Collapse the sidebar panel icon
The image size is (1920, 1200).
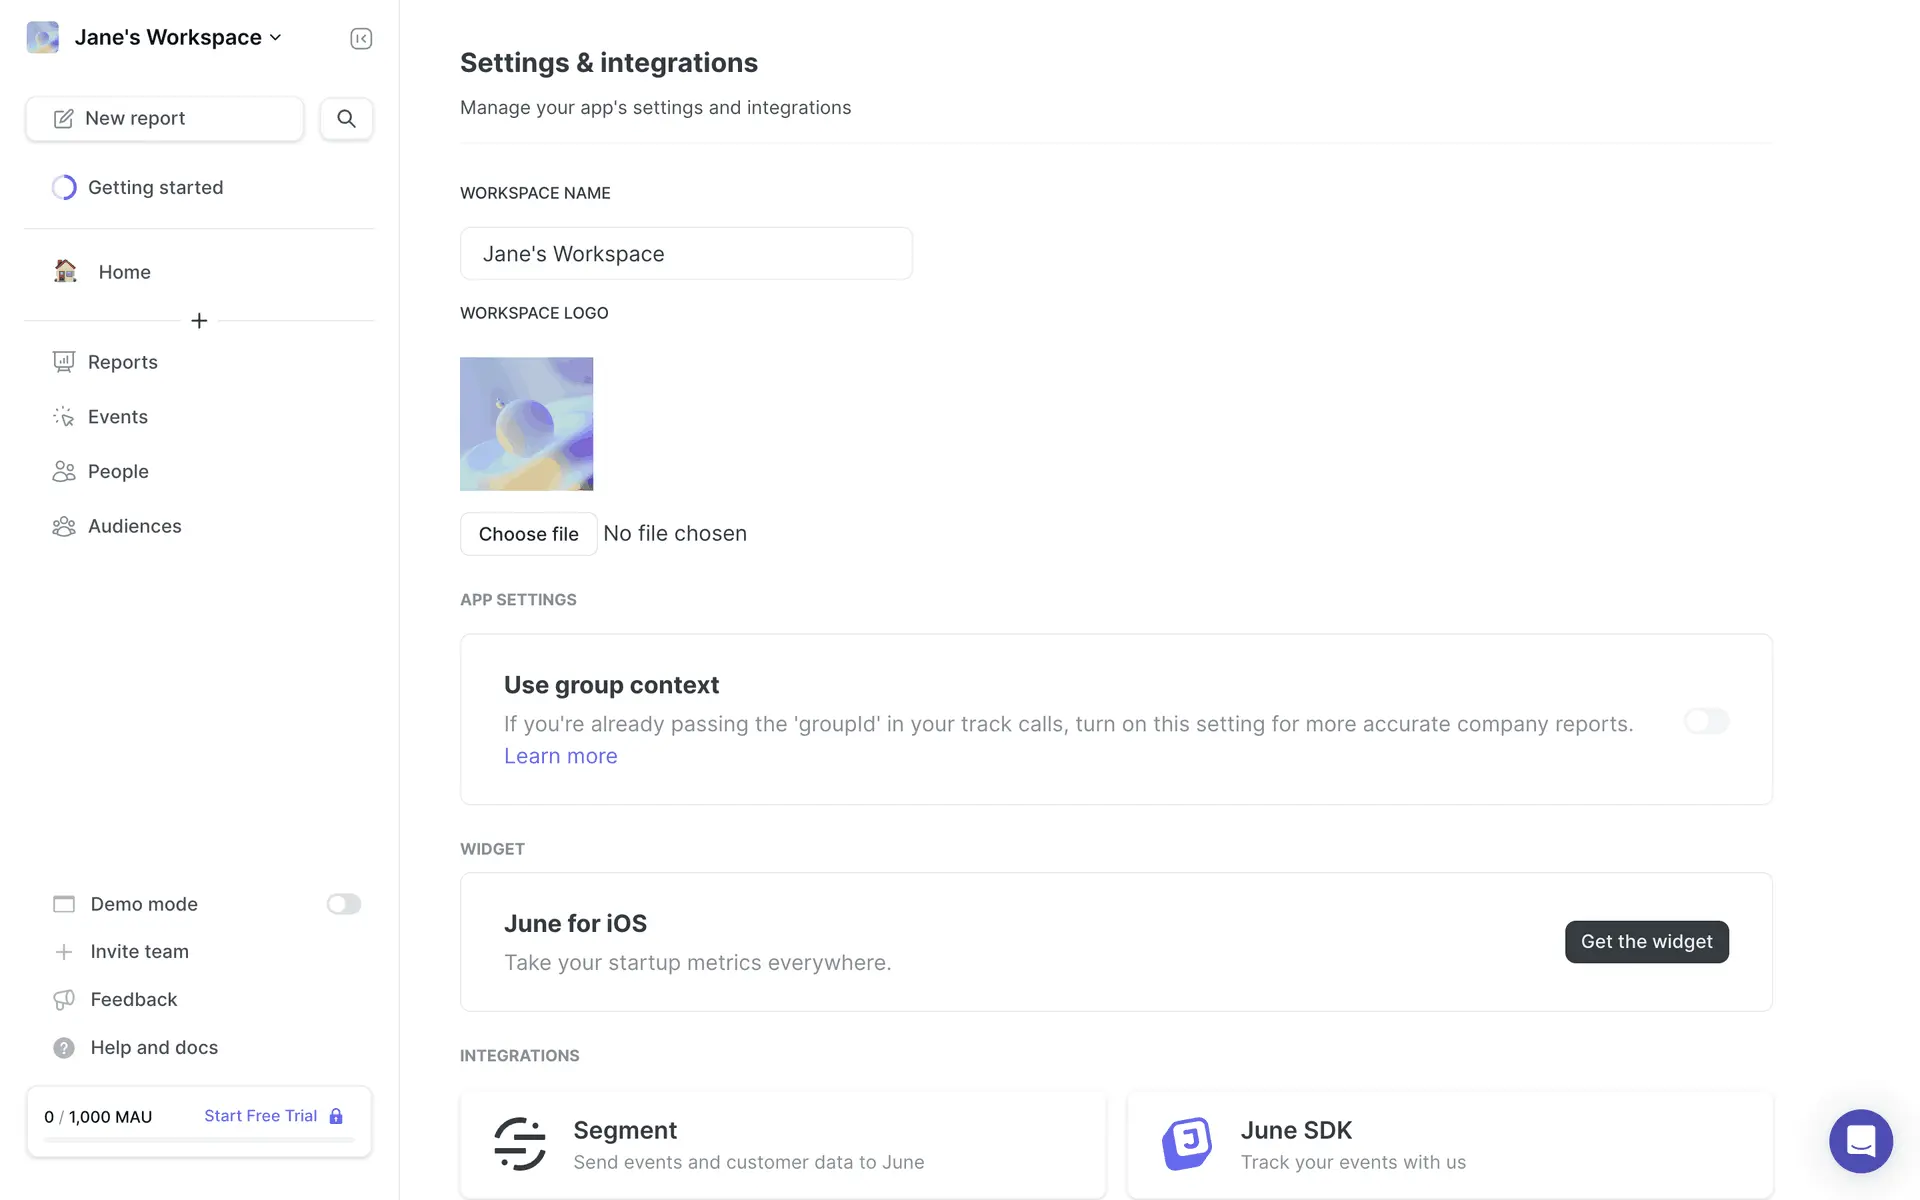[361, 38]
